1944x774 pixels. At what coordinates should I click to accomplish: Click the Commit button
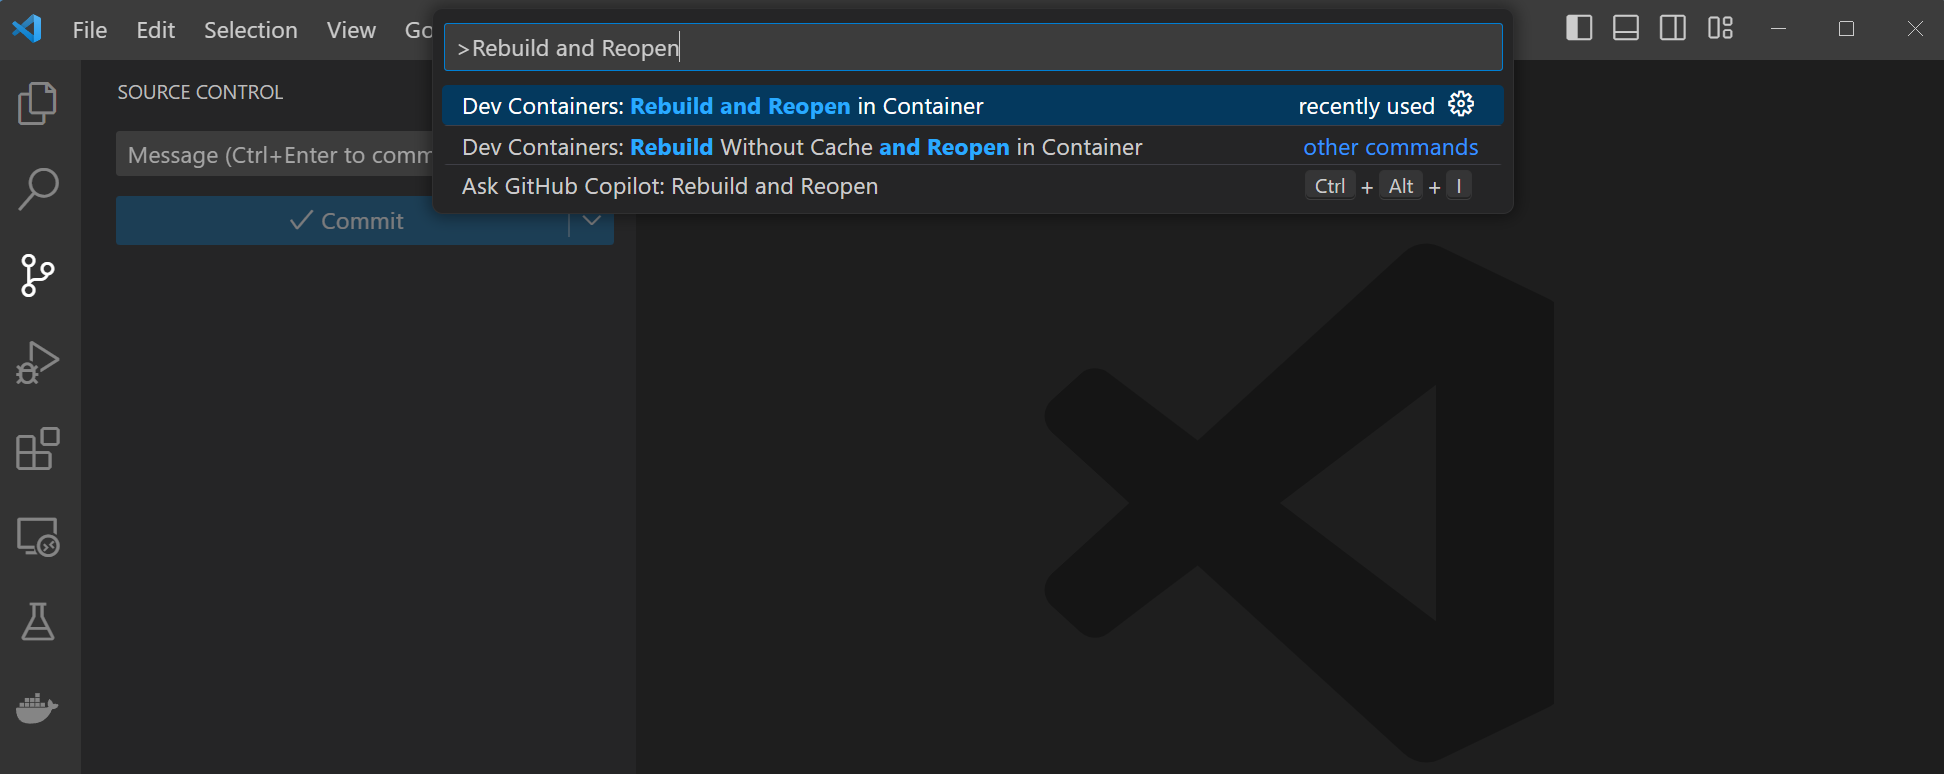point(343,220)
